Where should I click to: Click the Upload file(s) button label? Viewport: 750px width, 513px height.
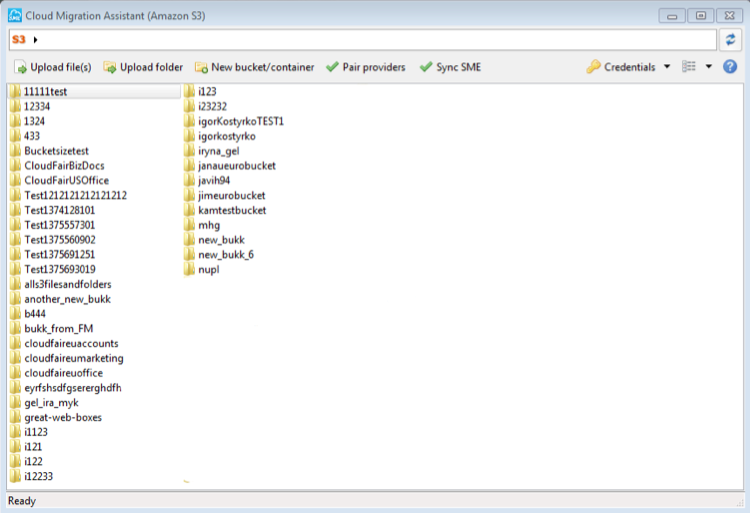click(61, 67)
